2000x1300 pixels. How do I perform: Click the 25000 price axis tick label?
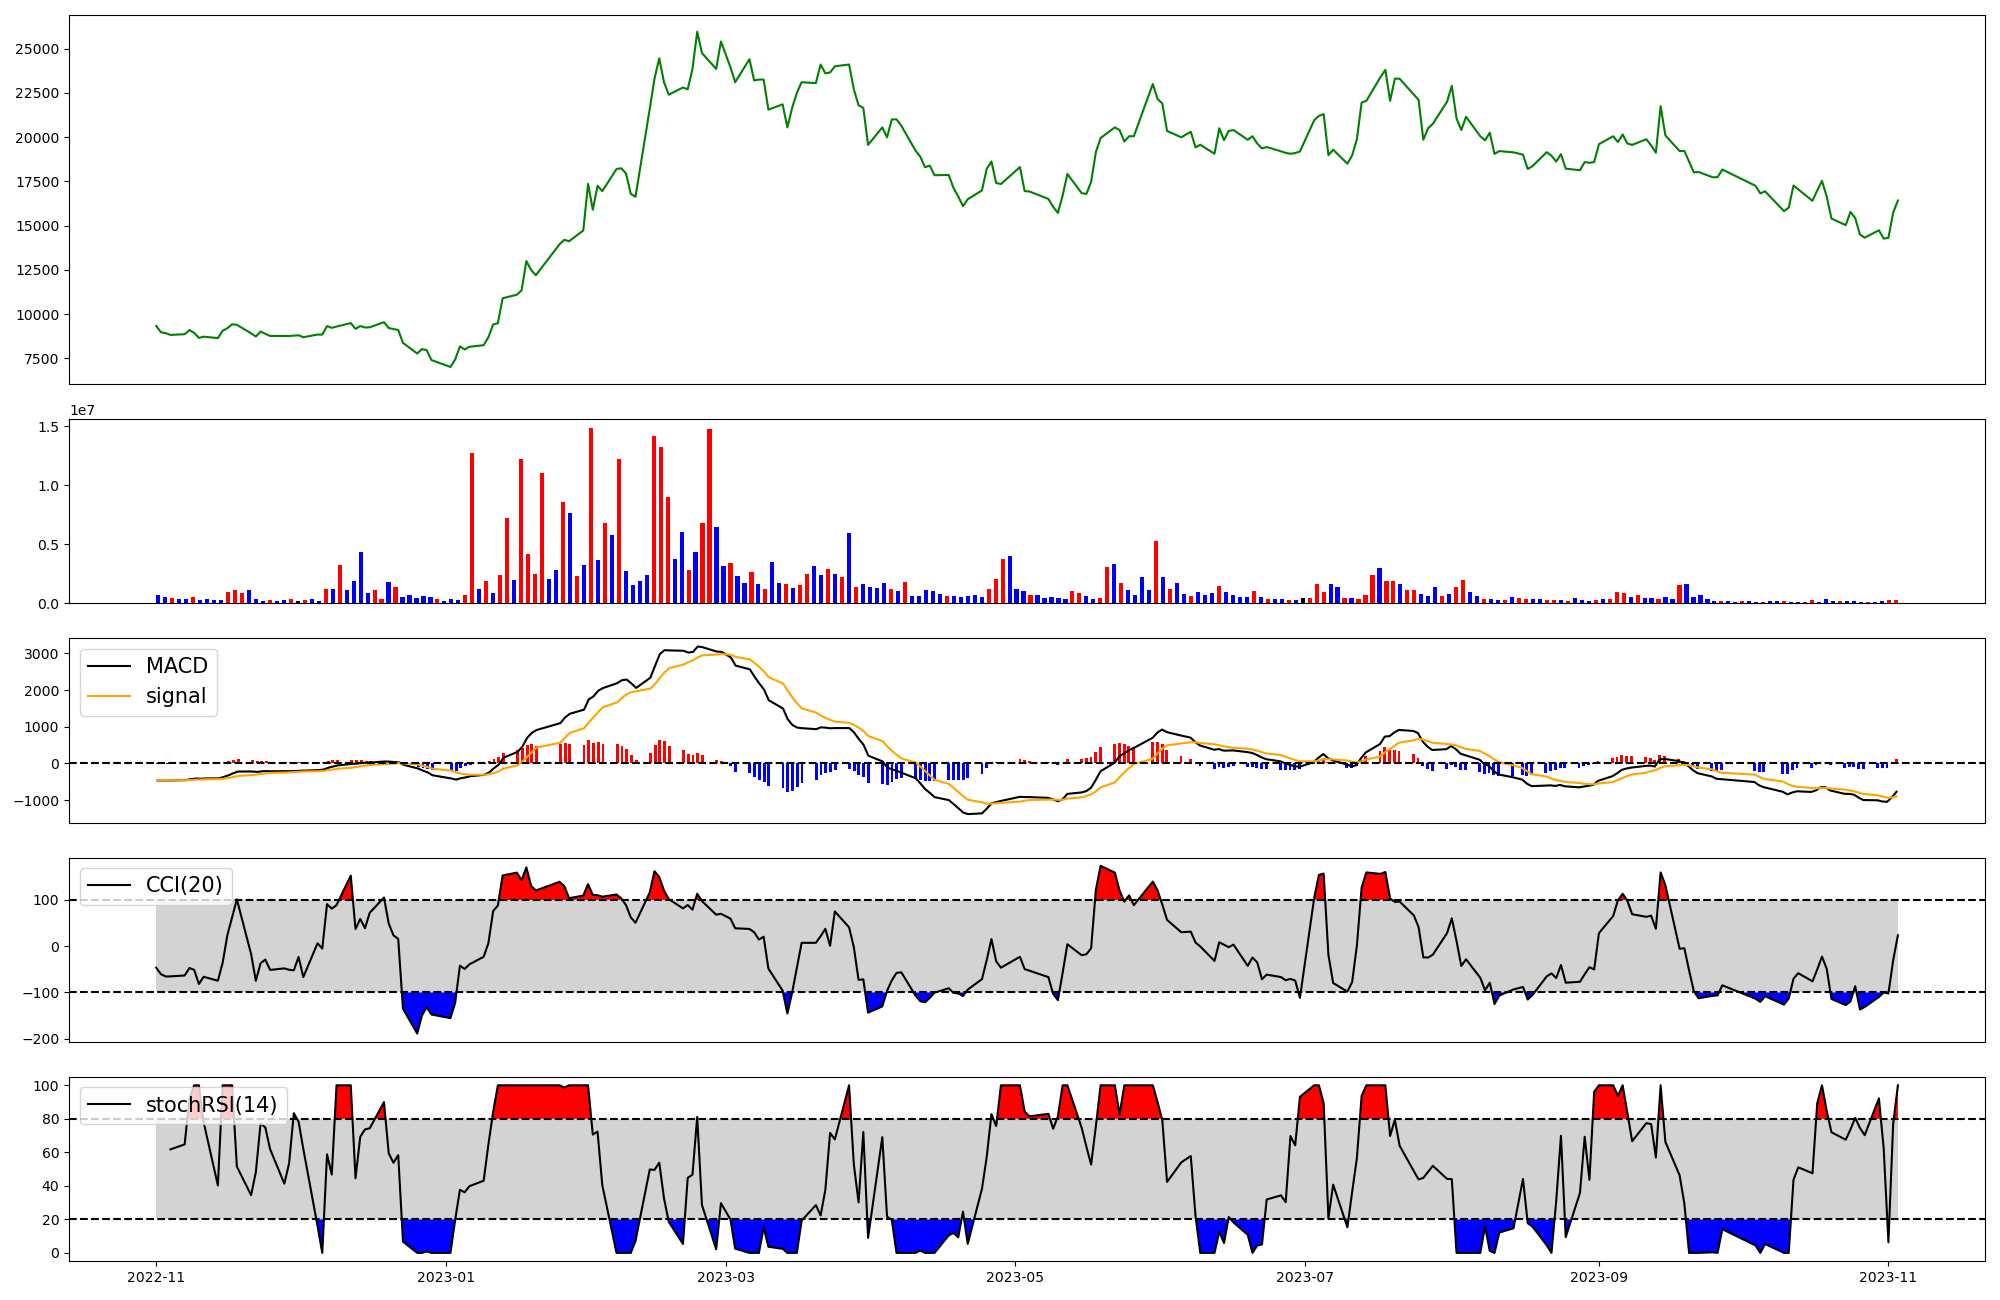37,49
